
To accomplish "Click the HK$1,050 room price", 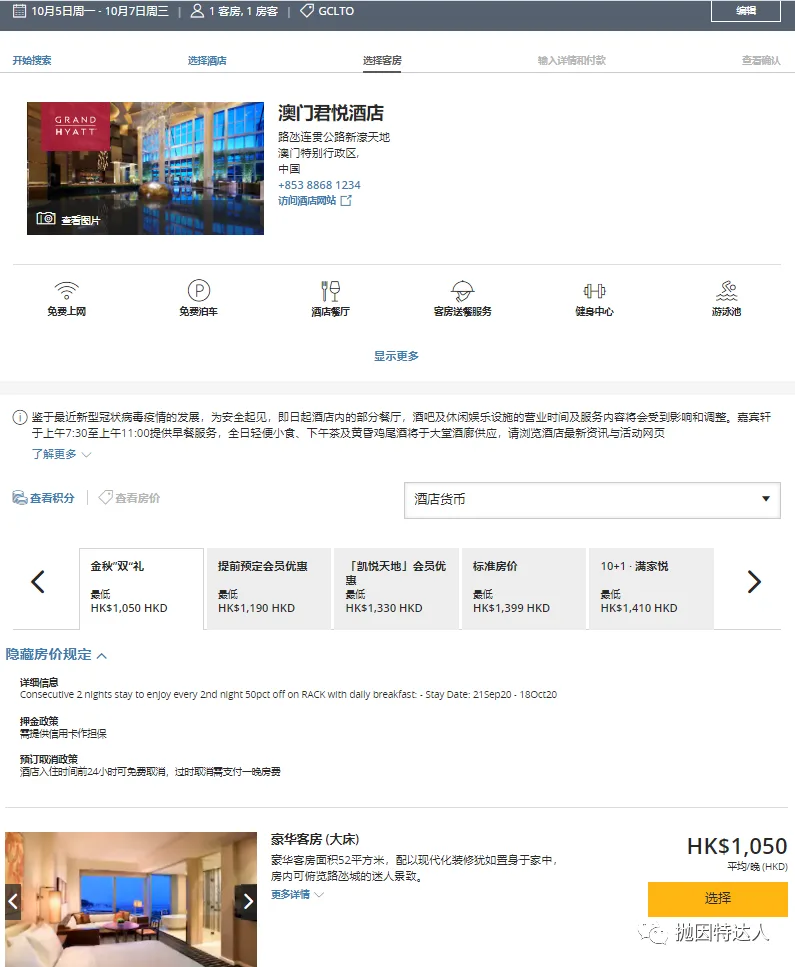I will pyautogui.click(x=737, y=846).
